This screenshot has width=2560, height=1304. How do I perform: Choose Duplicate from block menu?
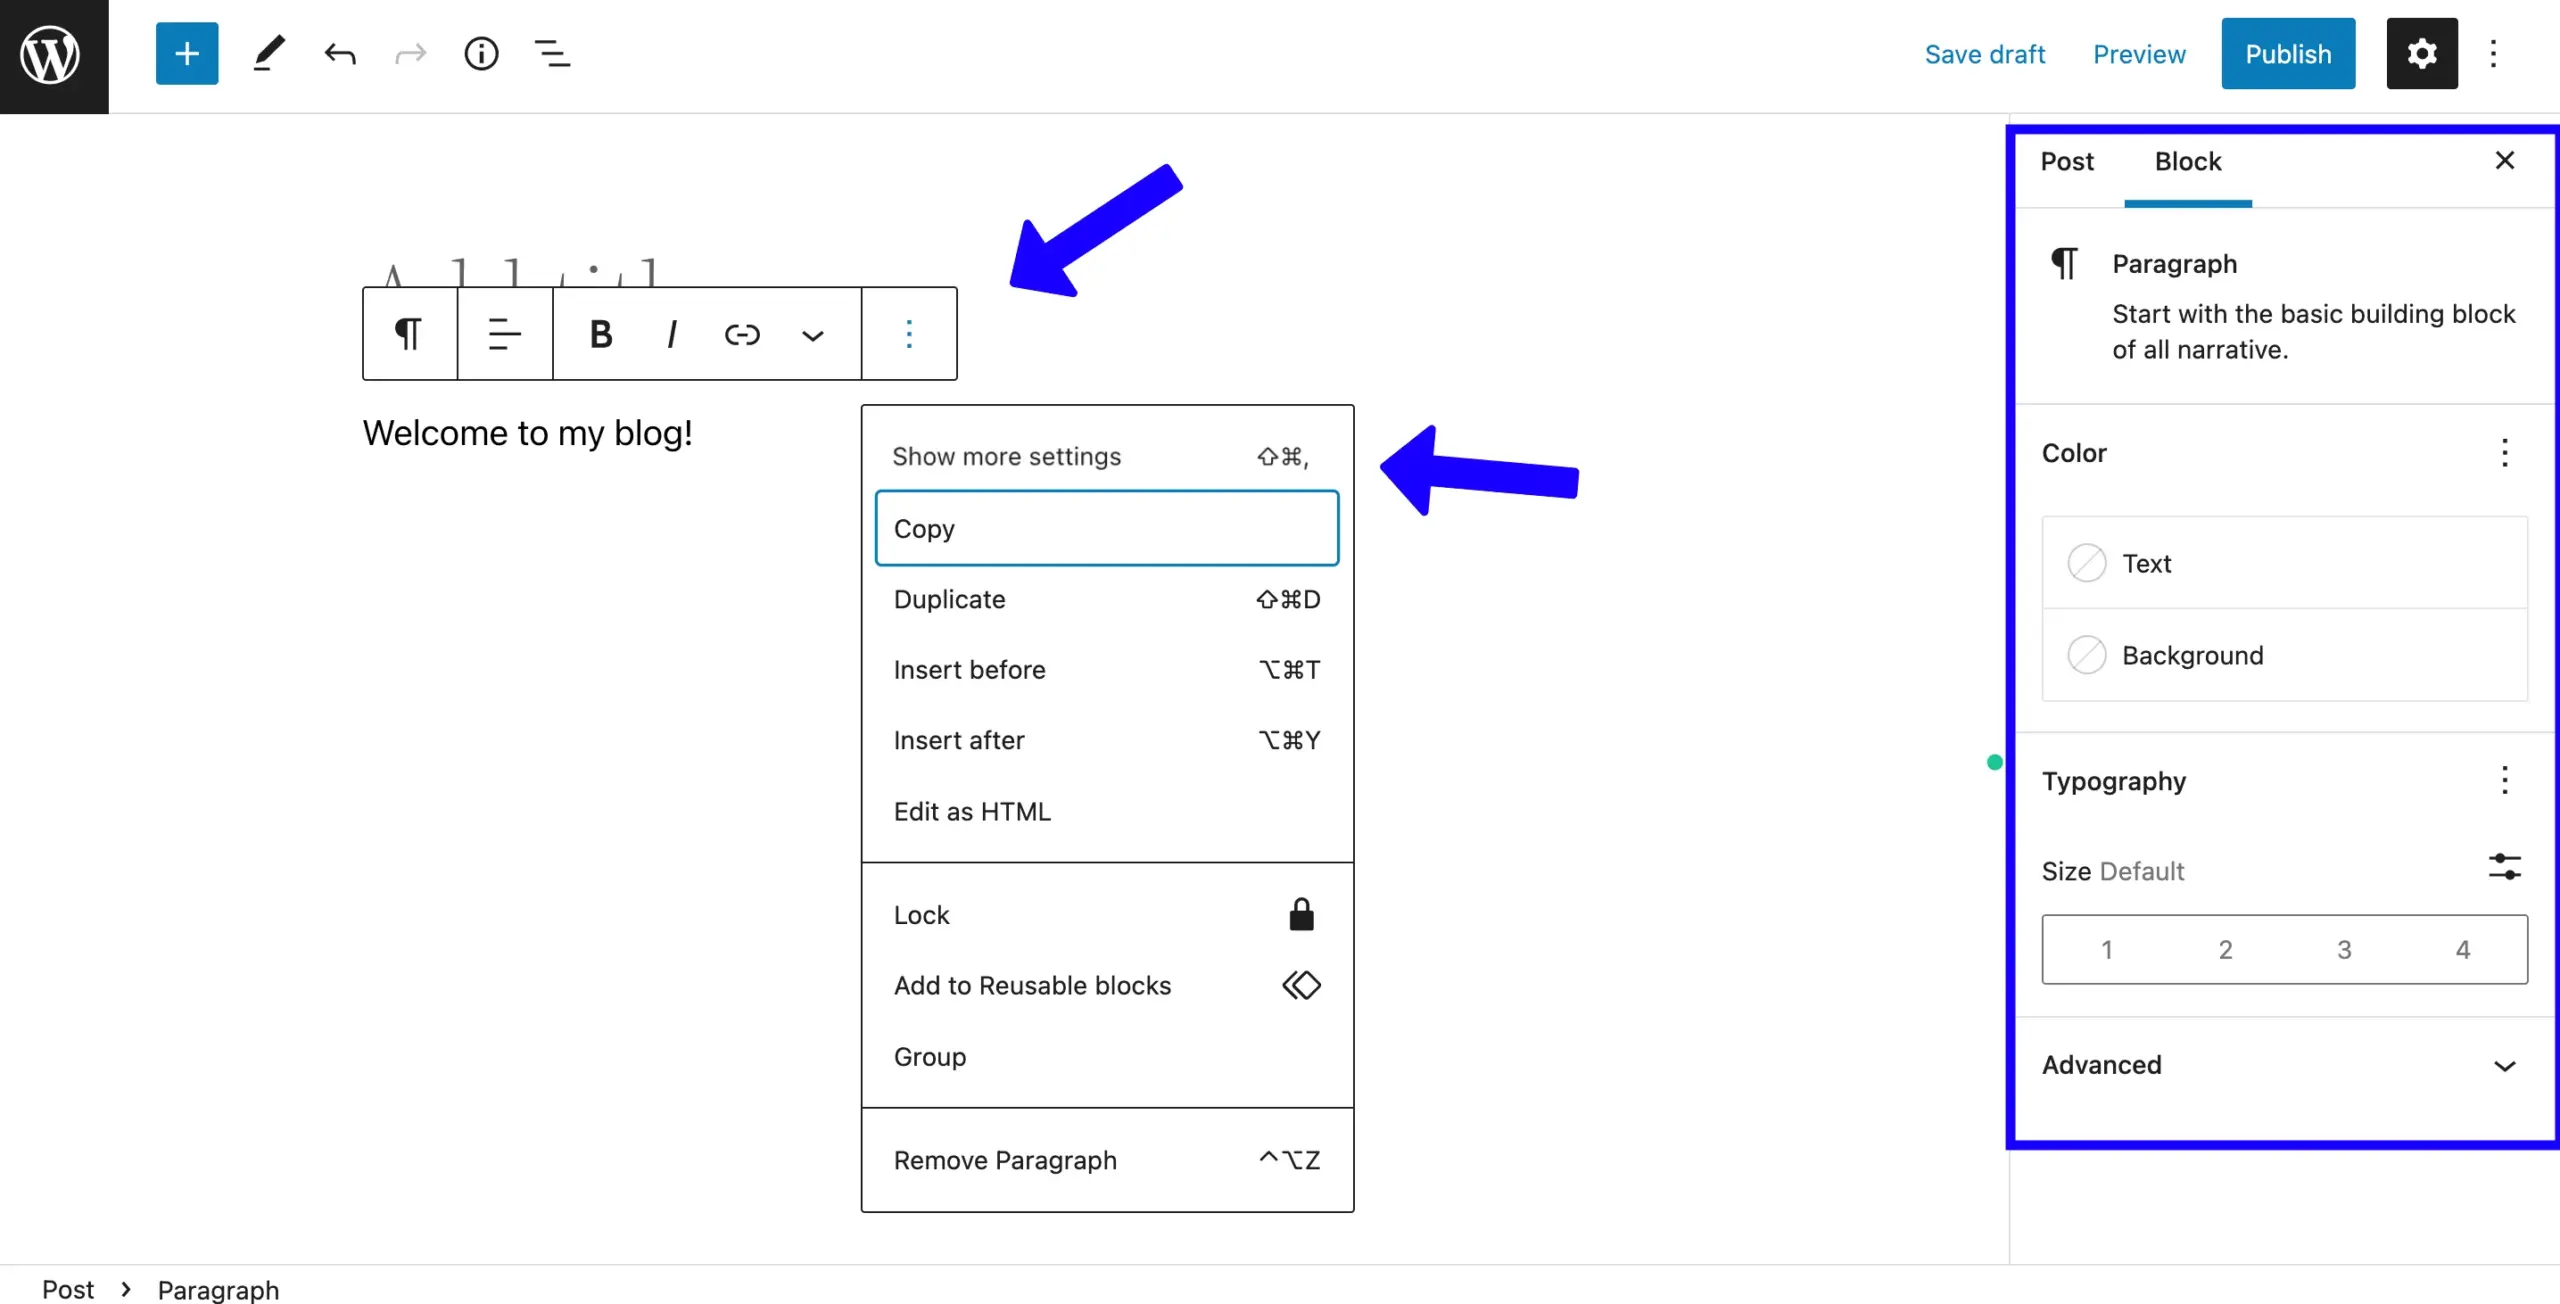tap(1107, 599)
